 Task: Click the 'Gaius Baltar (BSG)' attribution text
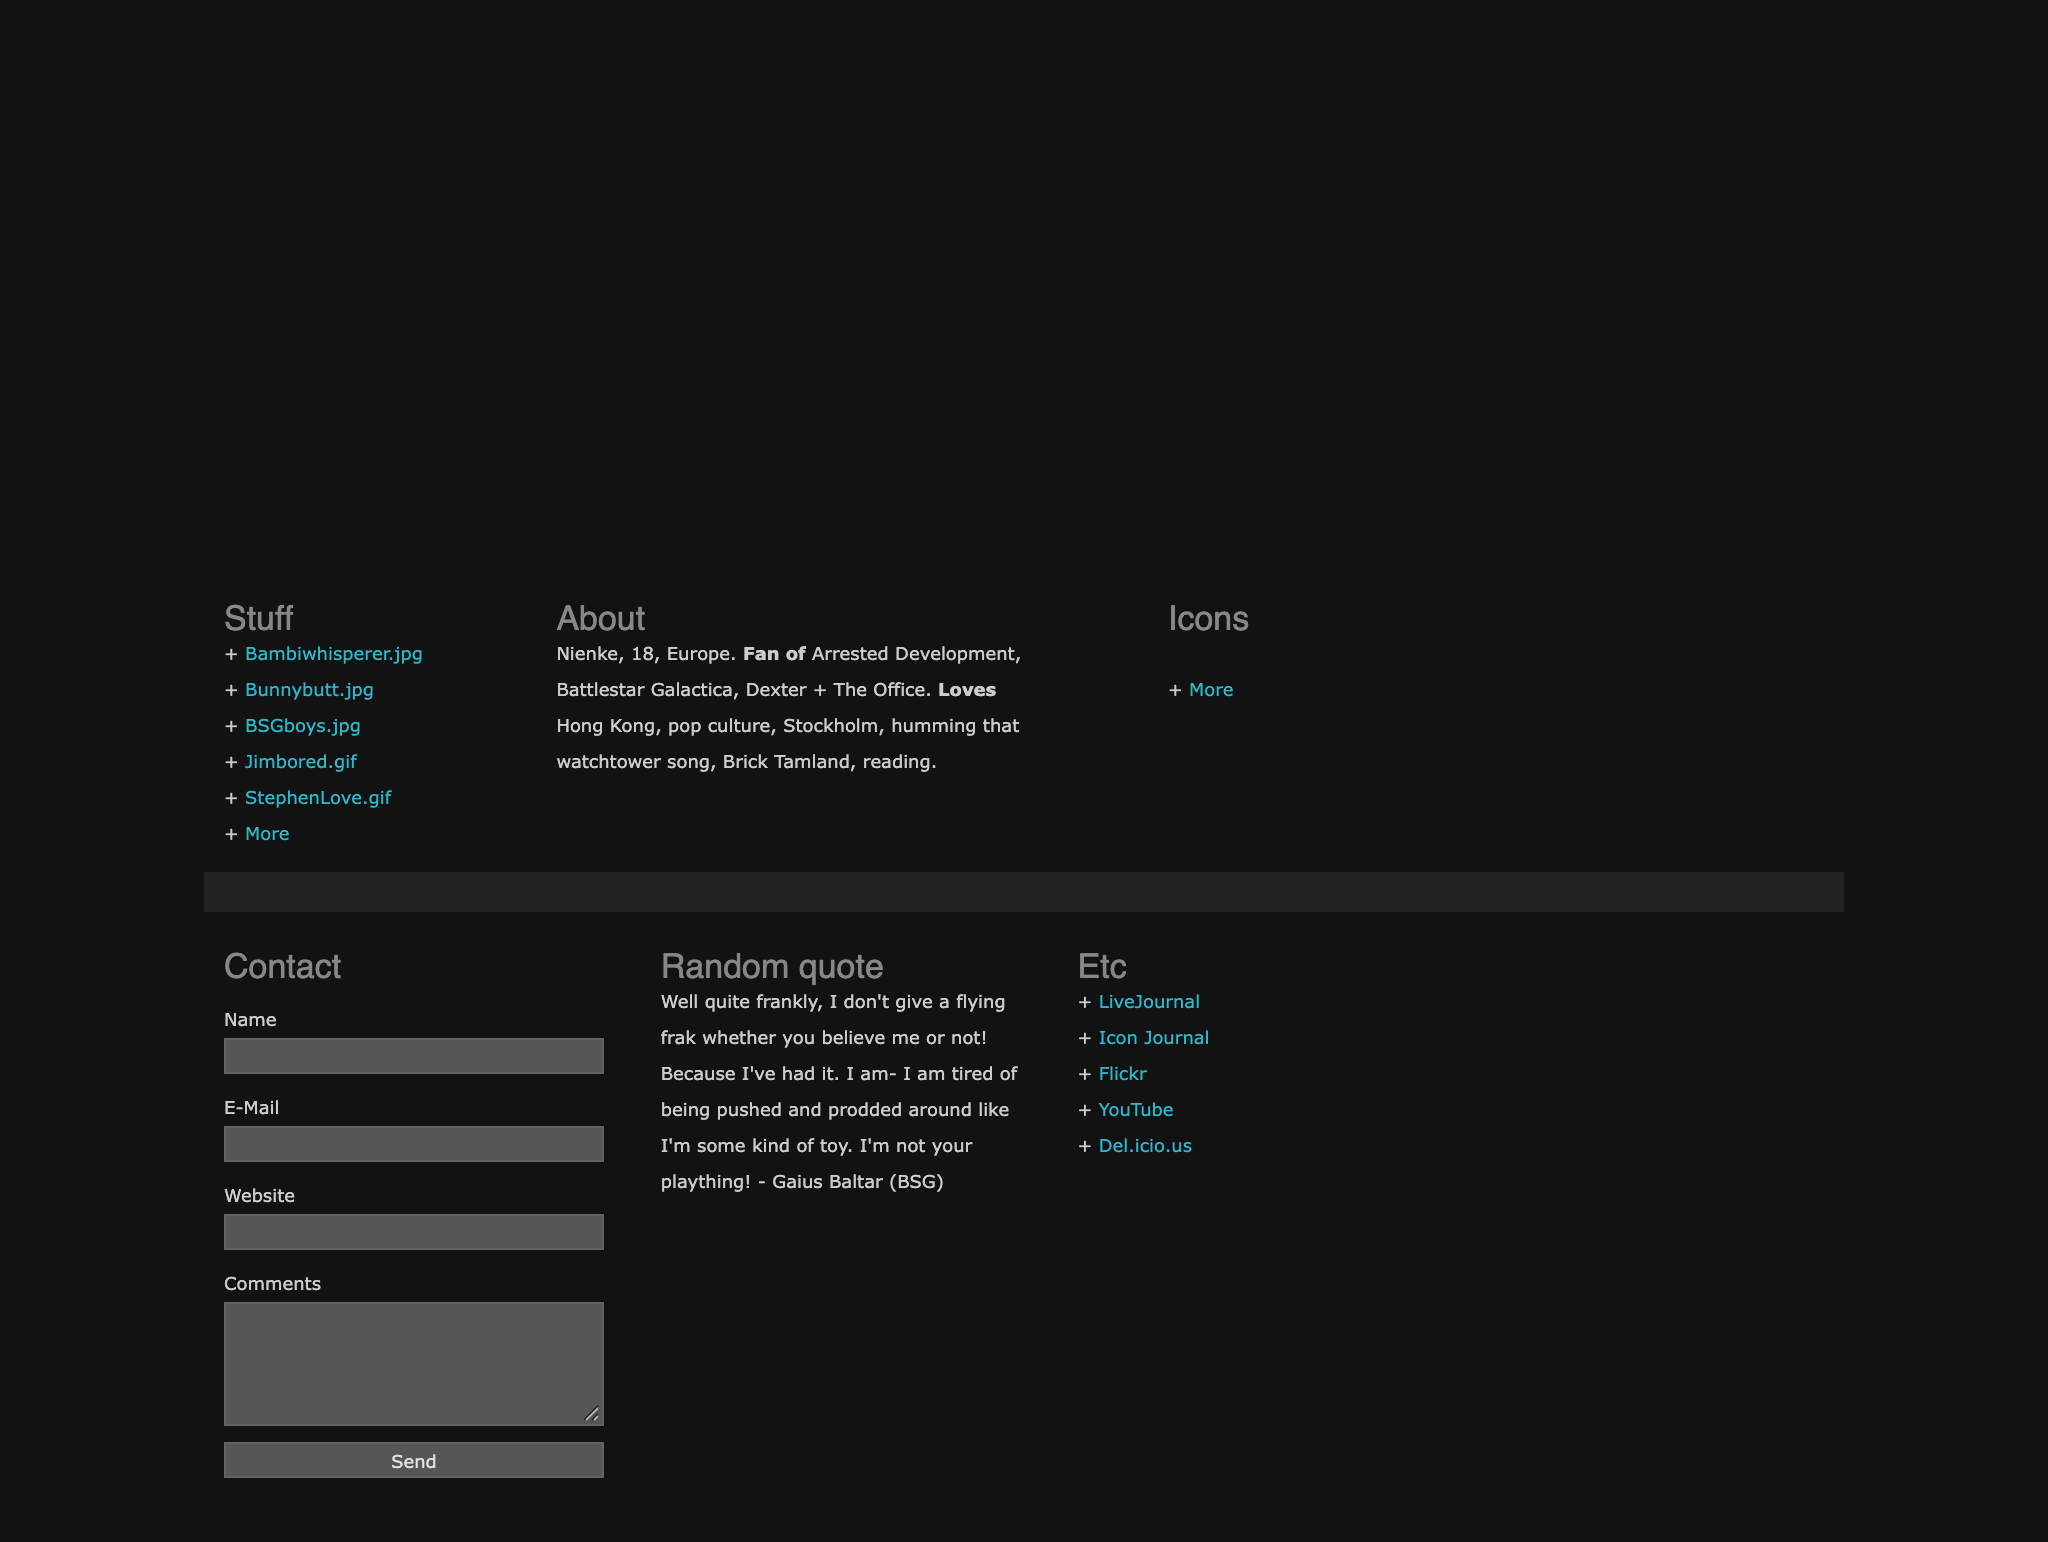click(x=858, y=1182)
